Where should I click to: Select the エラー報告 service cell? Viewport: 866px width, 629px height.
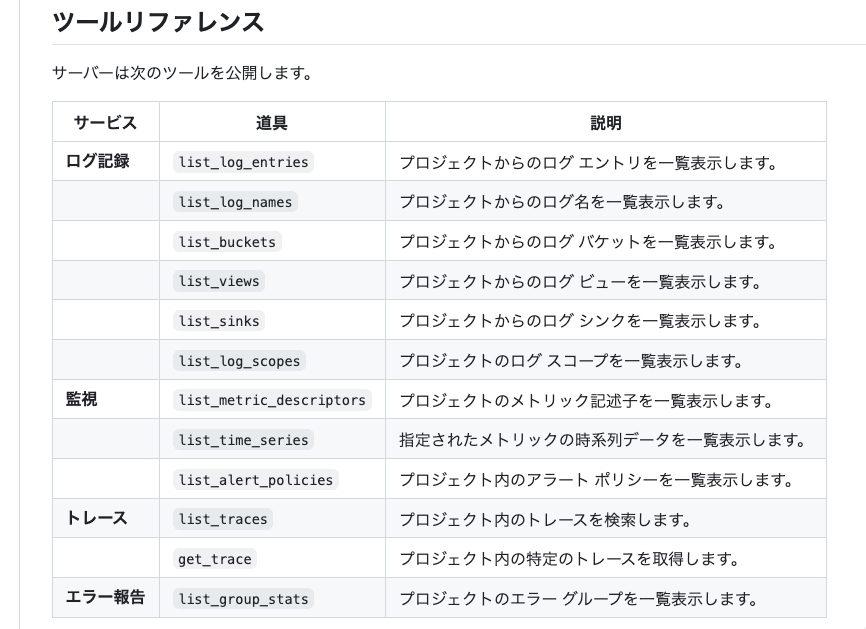(105, 598)
